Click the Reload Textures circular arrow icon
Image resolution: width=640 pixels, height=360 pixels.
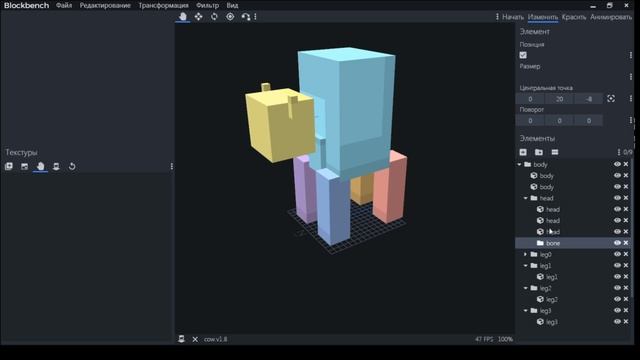tap(72, 167)
